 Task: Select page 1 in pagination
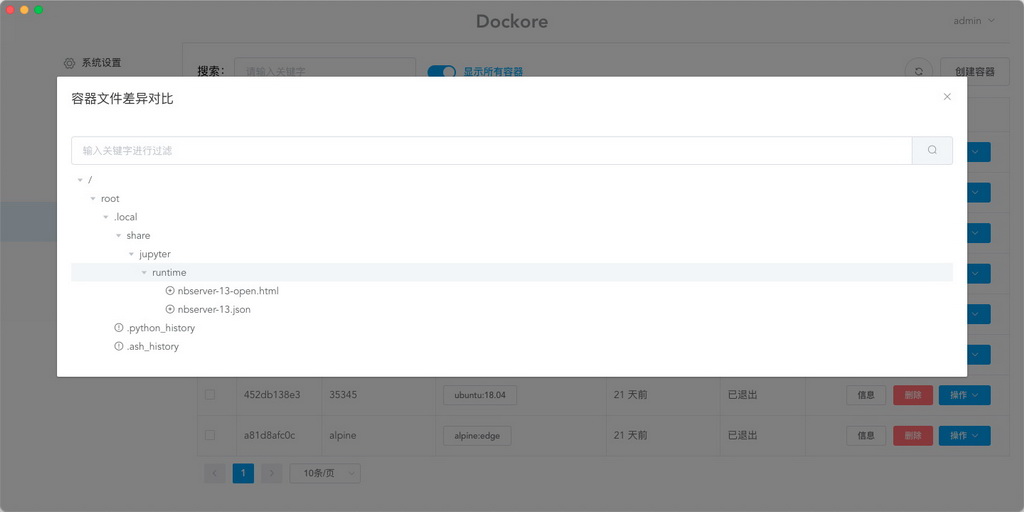coord(243,473)
